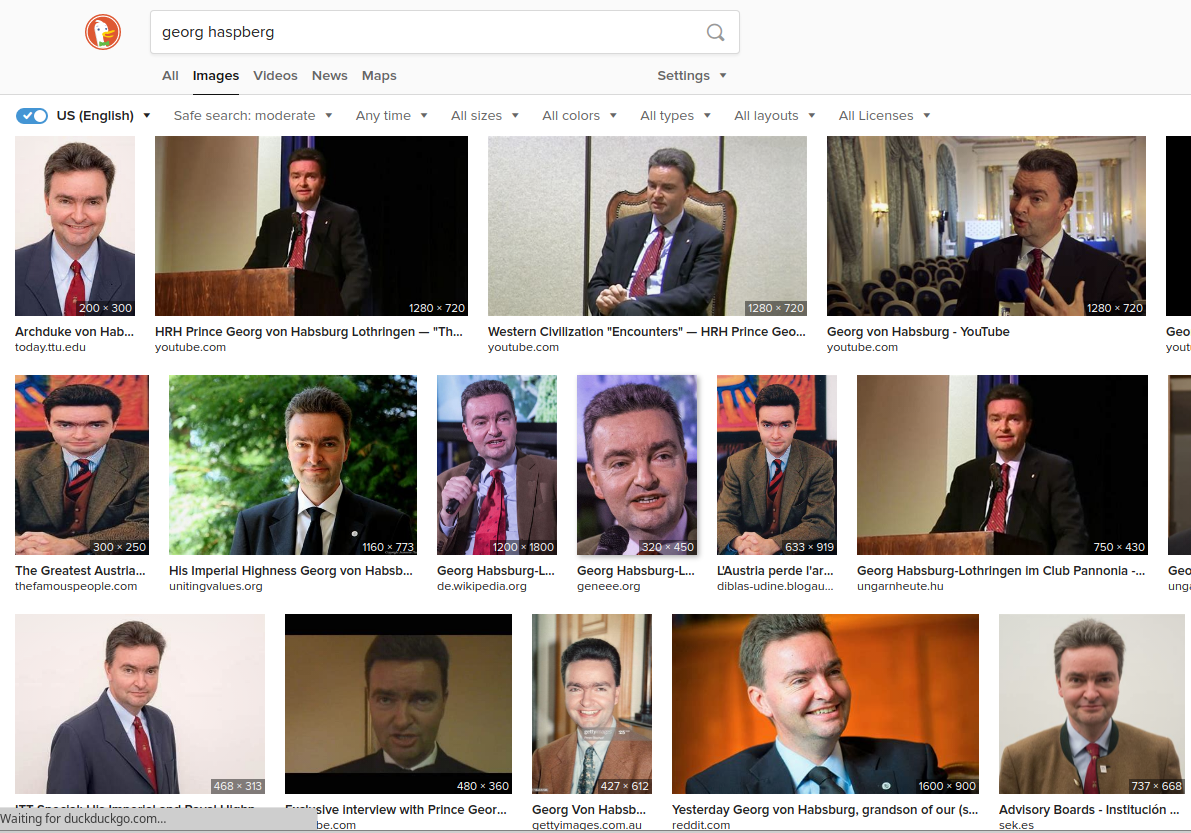Click the magnifying glass search icon

716,32
